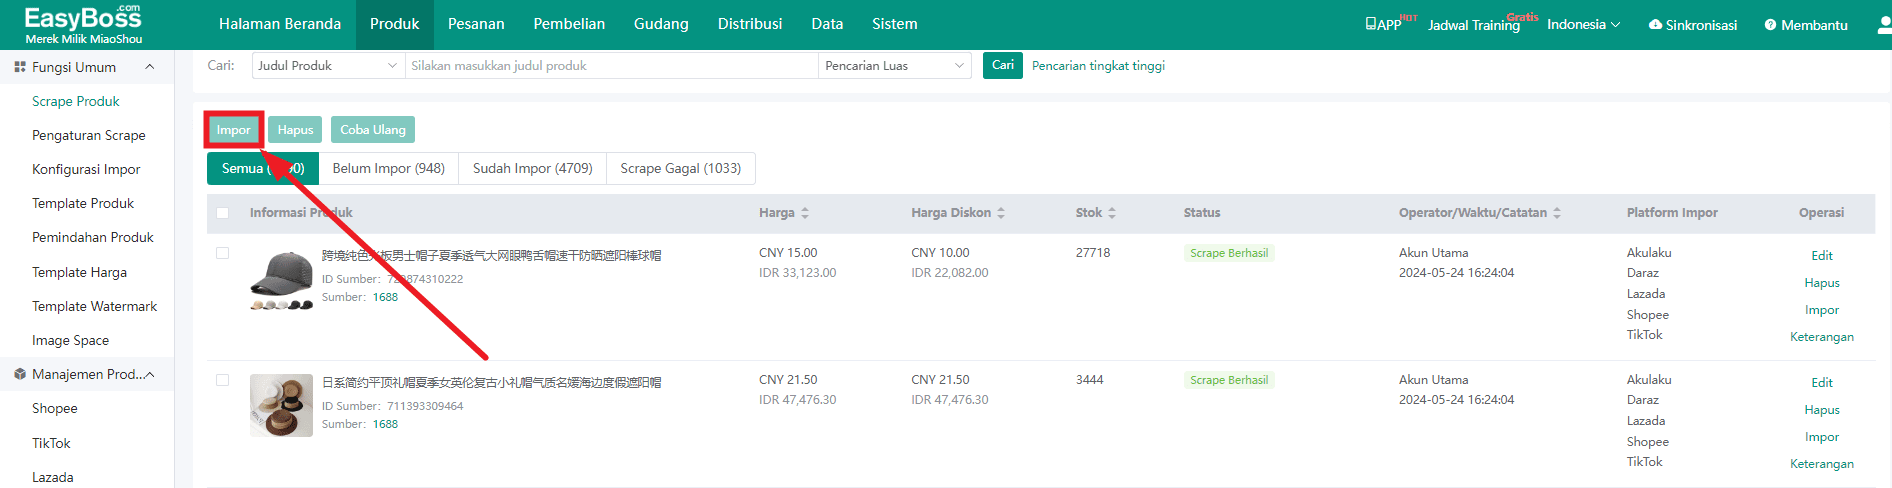Click Hapus for the straw hat product
Screen dimensions: 1892x488
(1822, 410)
